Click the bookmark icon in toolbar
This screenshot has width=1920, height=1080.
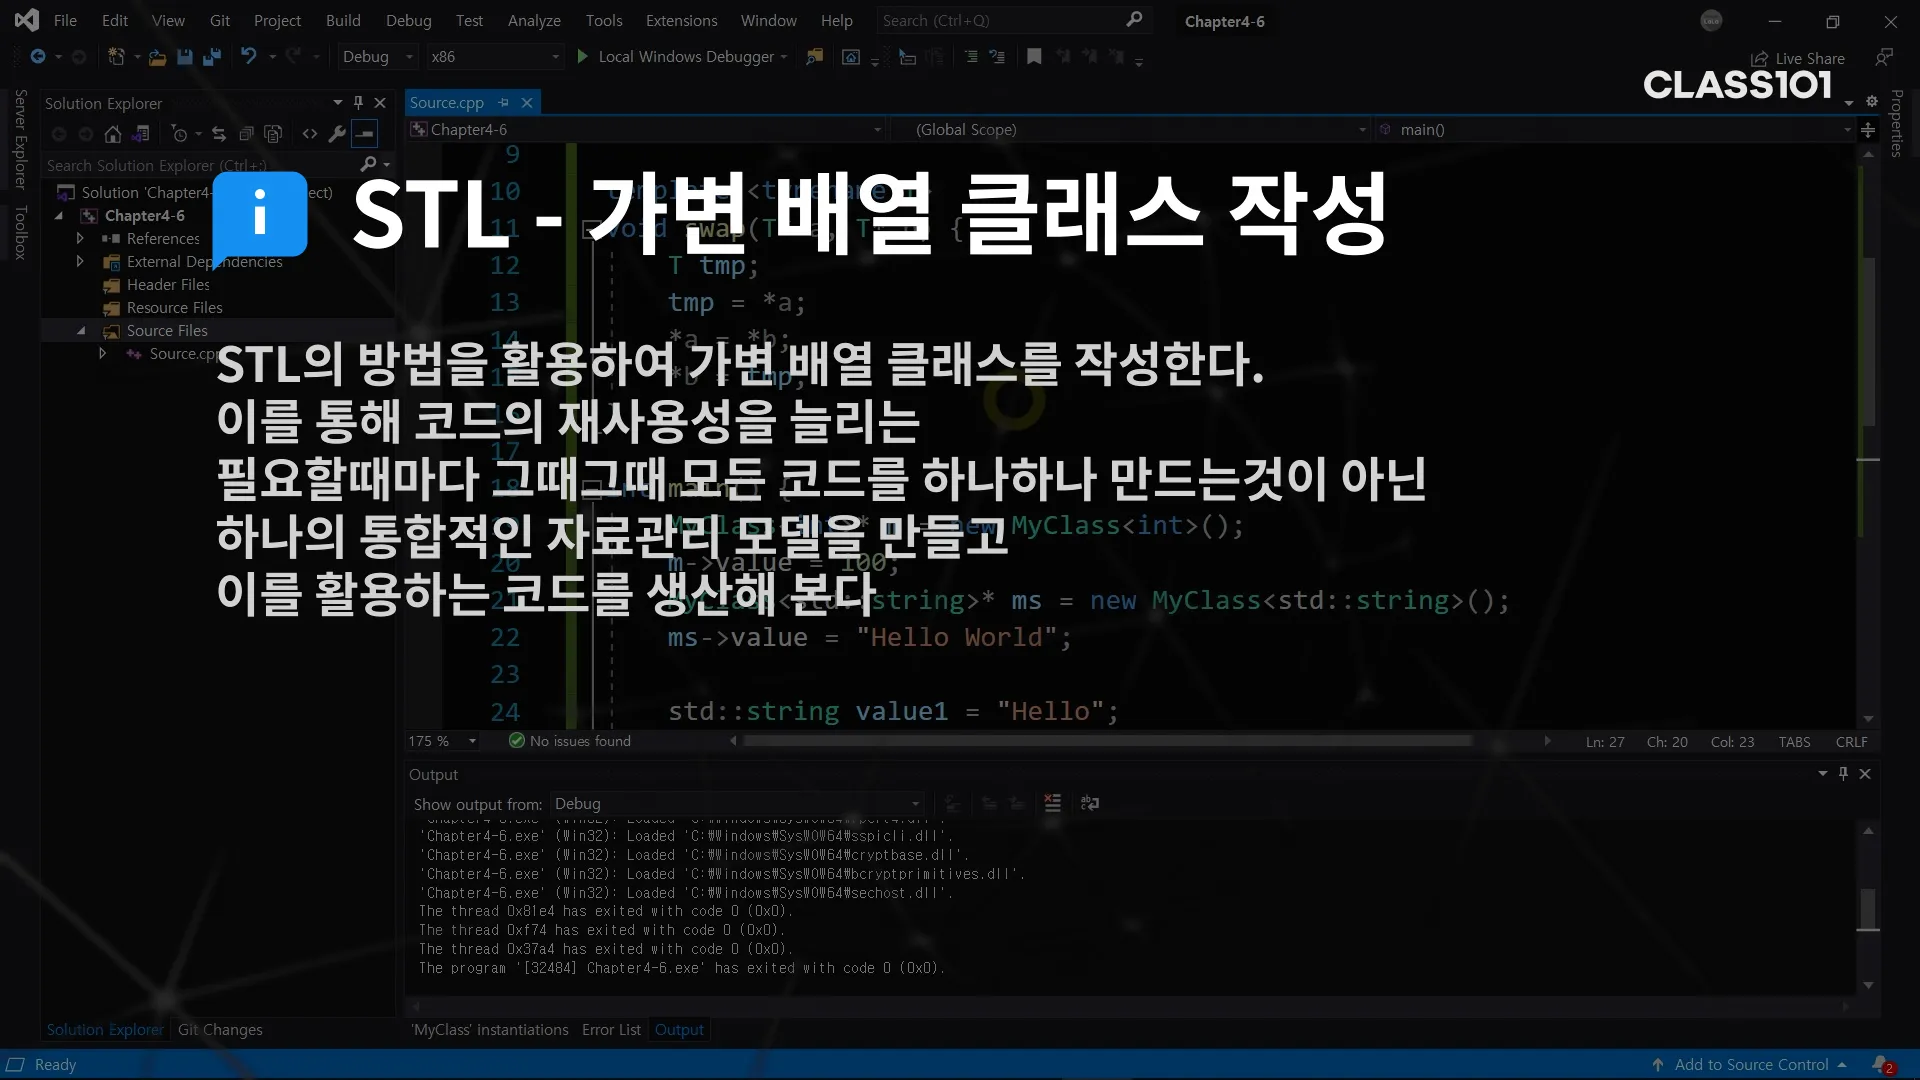[x=1034, y=57]
